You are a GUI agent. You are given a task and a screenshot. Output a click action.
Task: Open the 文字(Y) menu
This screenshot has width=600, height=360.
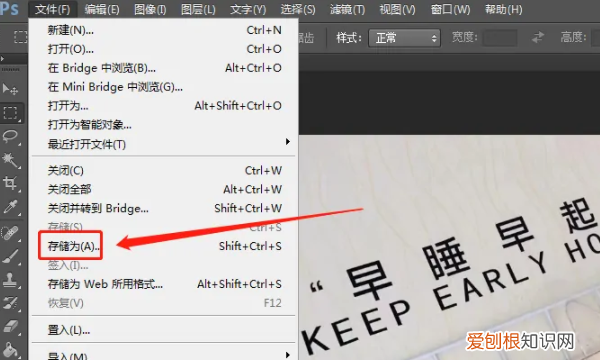tap(248, 9)
